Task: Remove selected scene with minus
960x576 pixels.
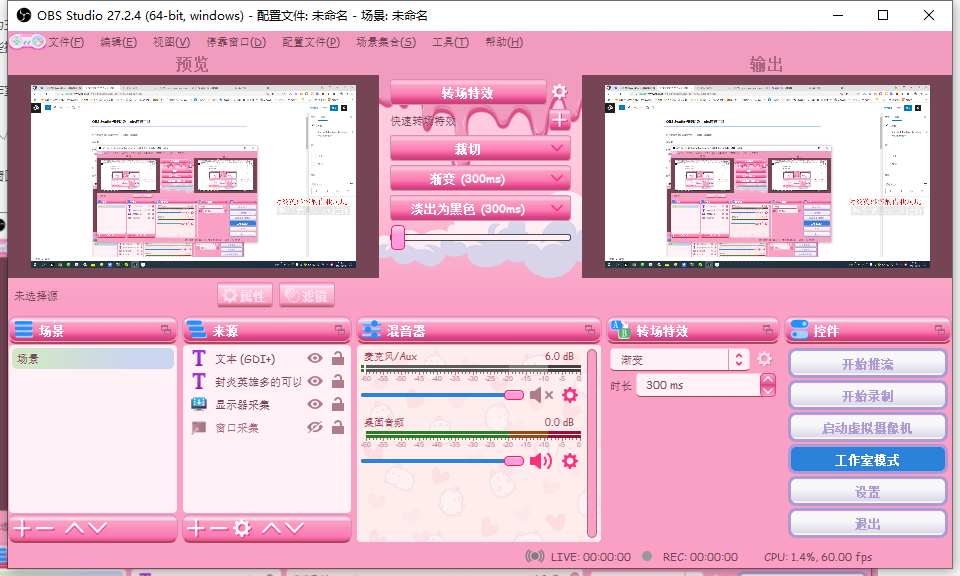Action: tap(45, 528)
